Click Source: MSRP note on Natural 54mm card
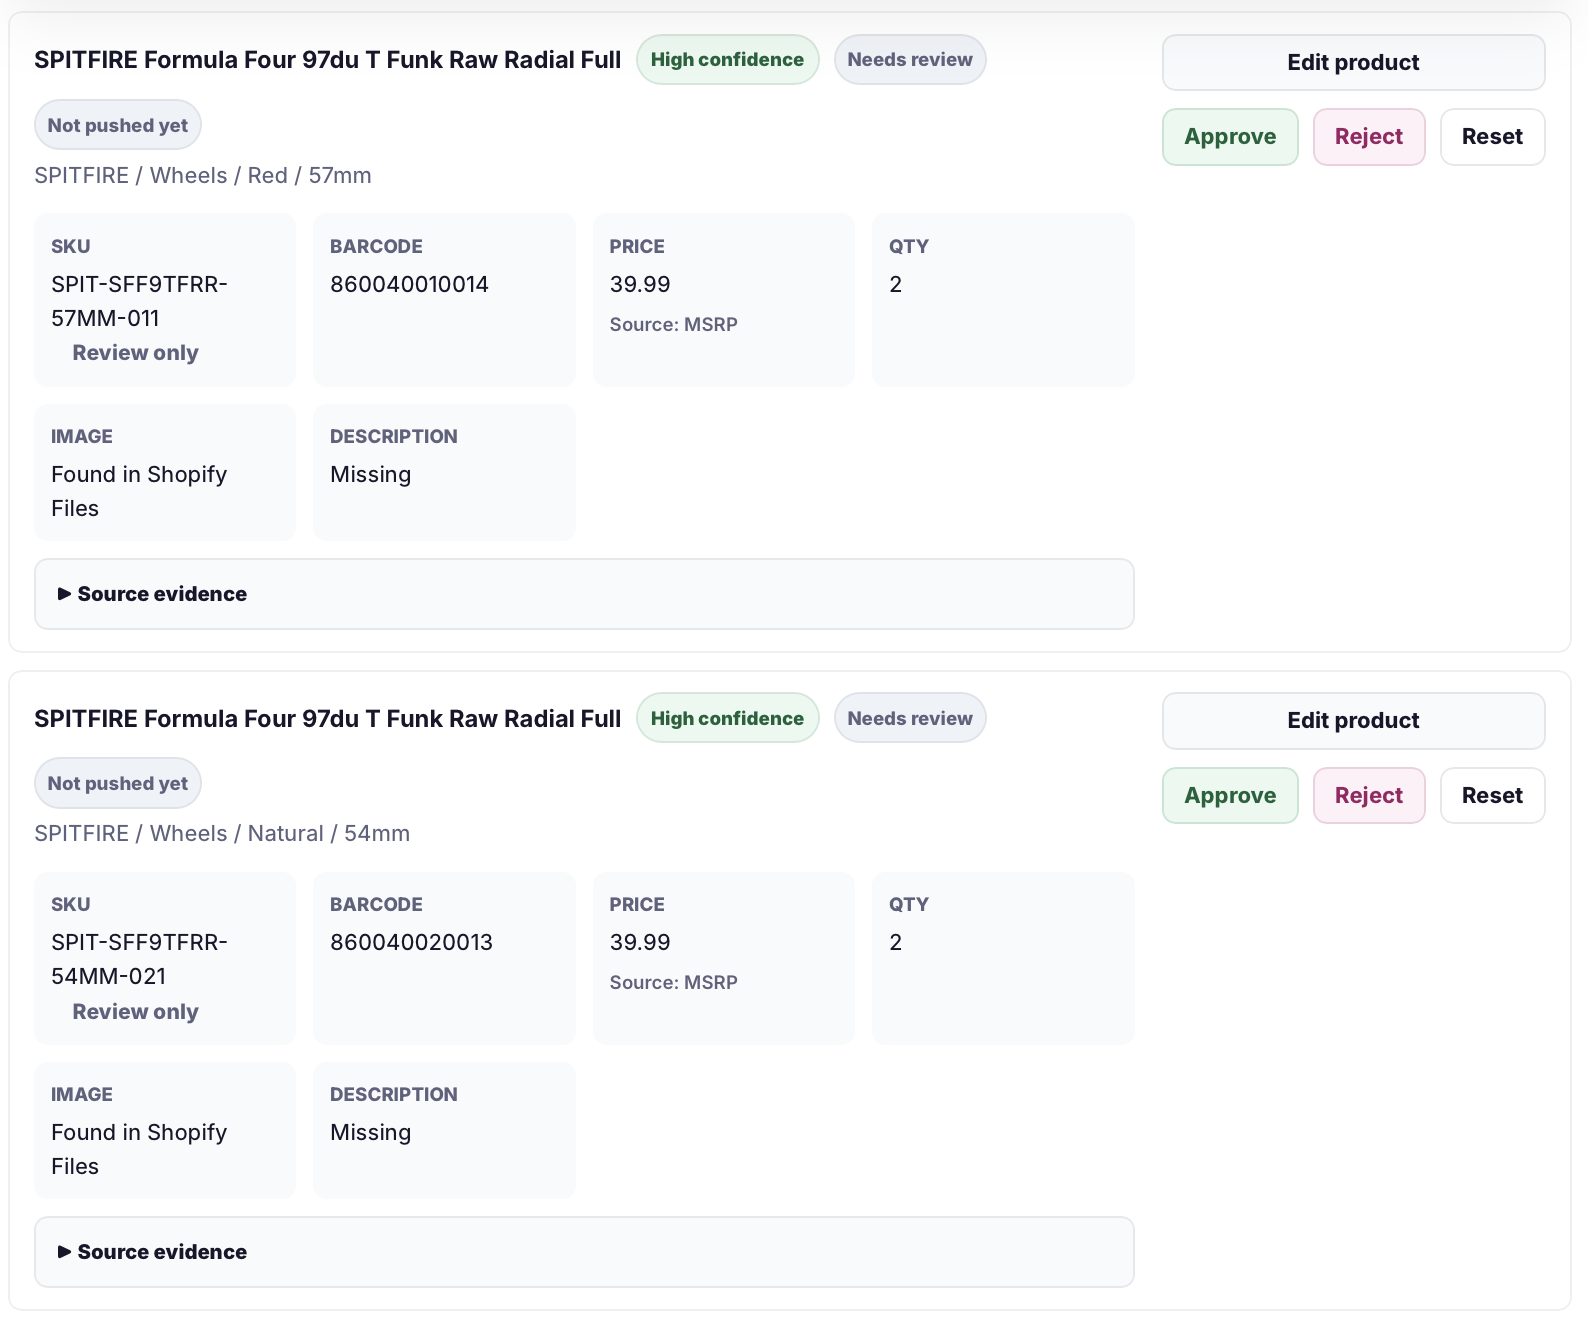This screenshot has width=1588, height=1340. [673, 982]
